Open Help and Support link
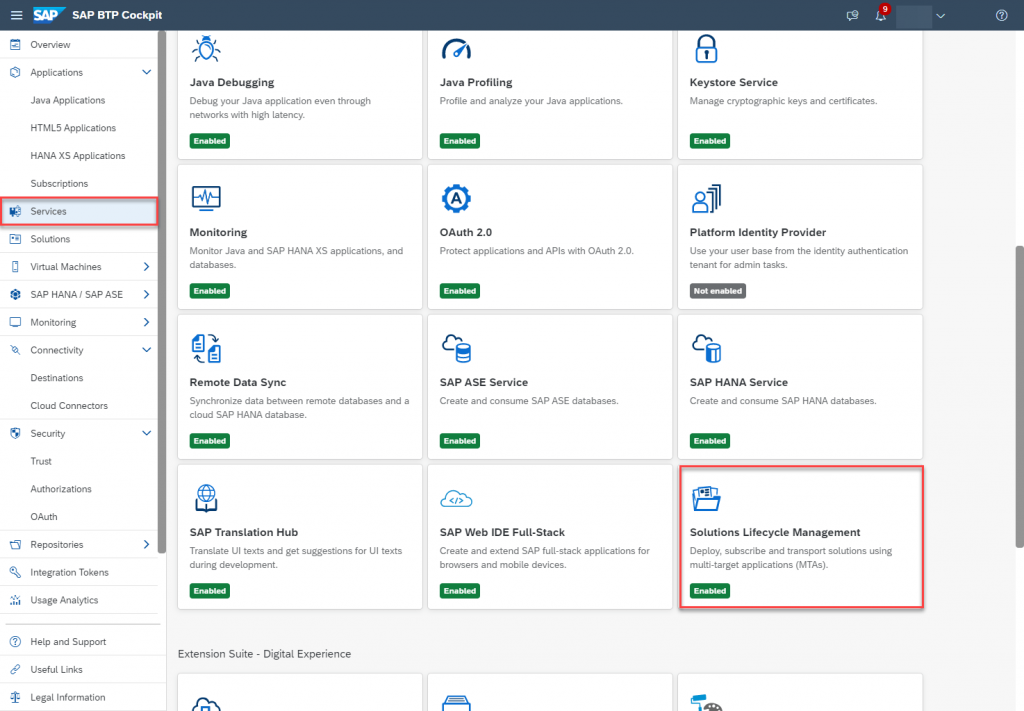 point(68,642)
